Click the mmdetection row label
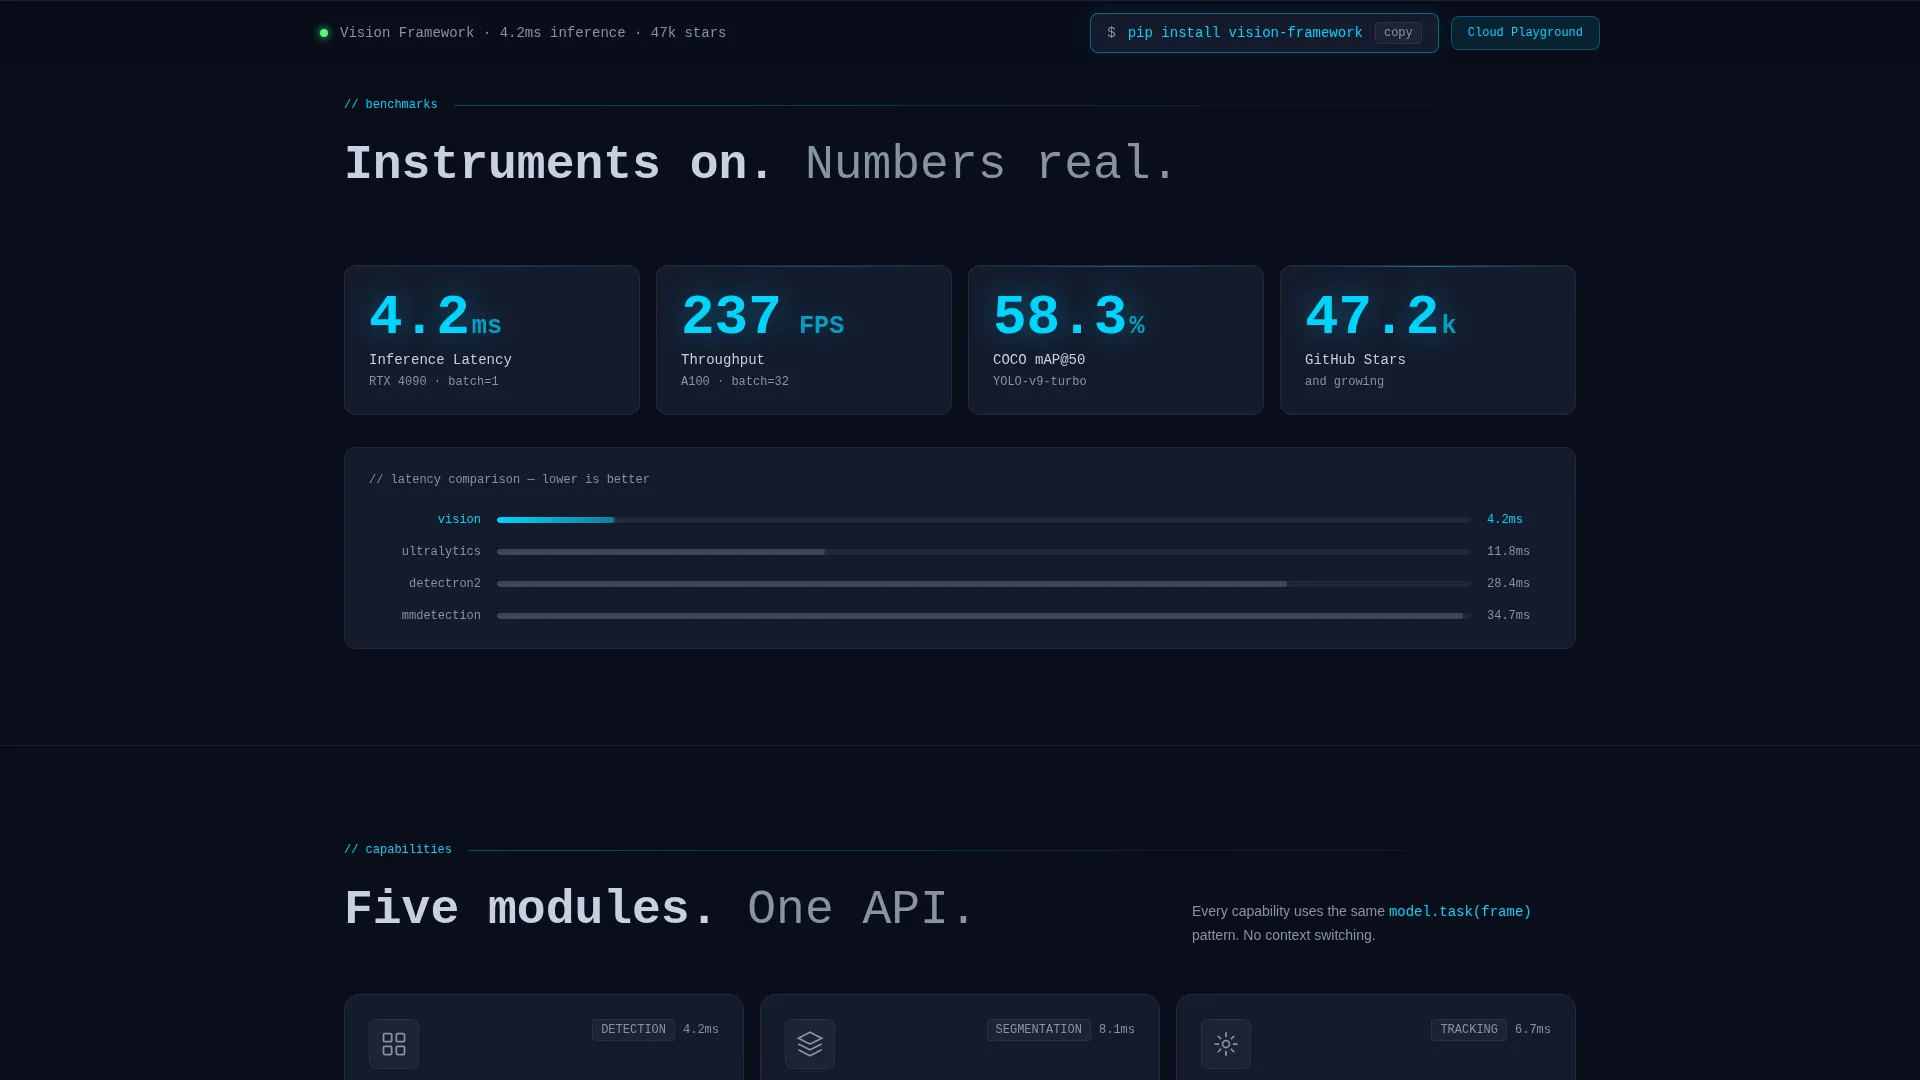 (441, 616)
